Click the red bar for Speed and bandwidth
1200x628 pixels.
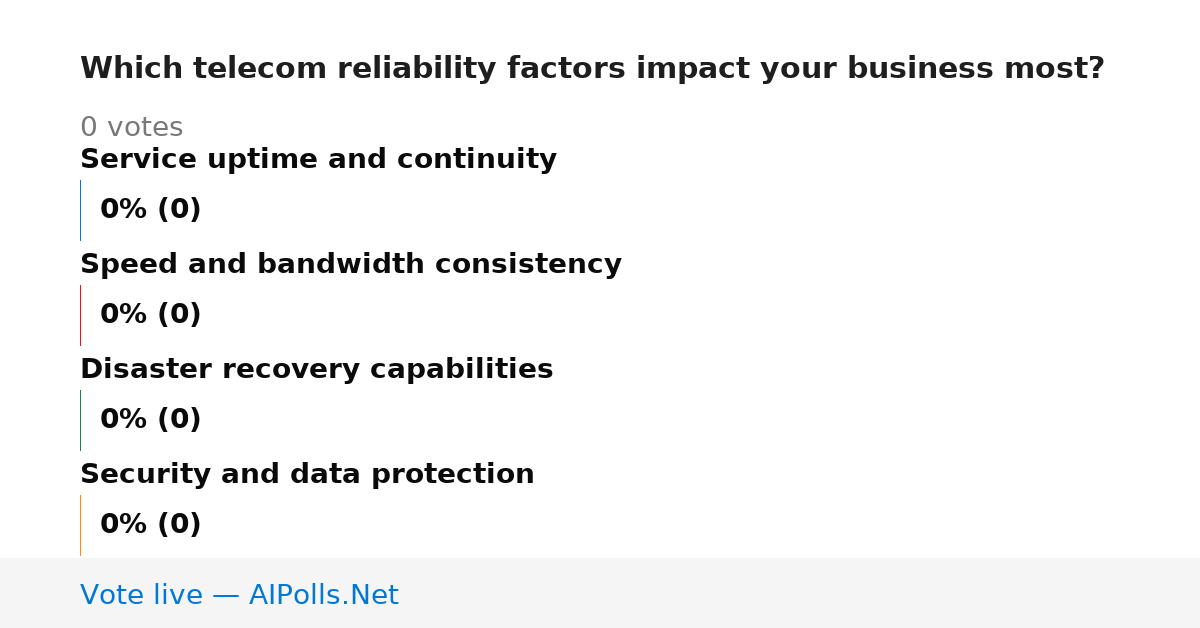(80, 315)
